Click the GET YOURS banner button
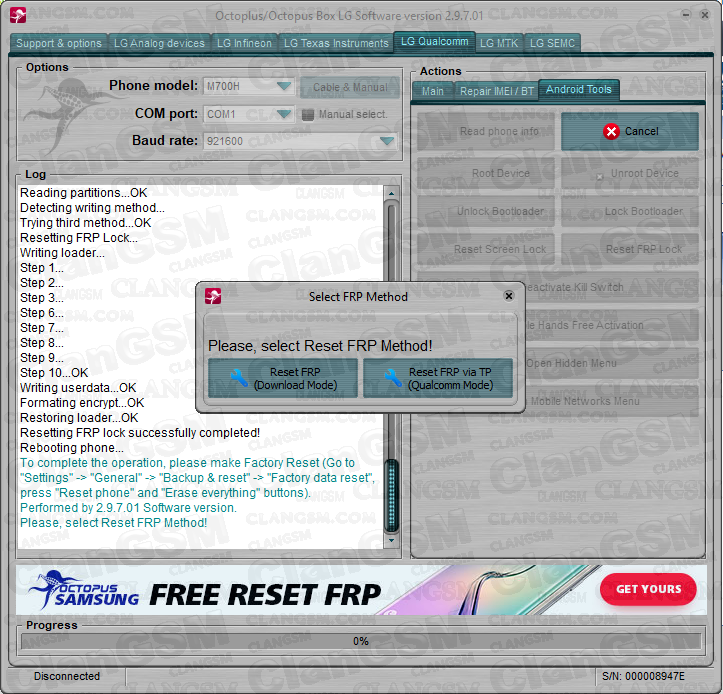 (x=648, y=589)
